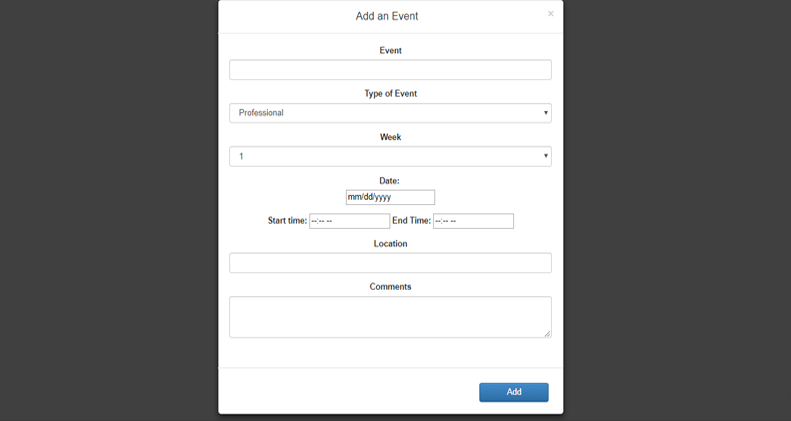Screen dimensions: 791x421
Task: Click the Type of Event label
Action: click(390, 94)
